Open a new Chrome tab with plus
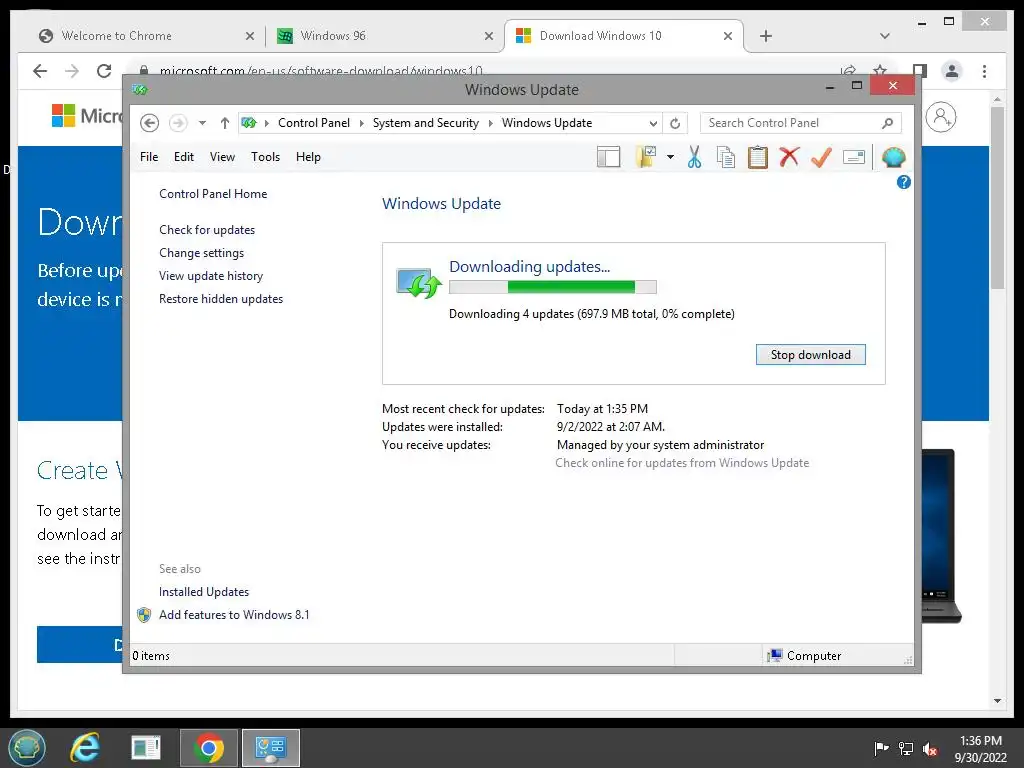Screen dimensions: 1024x768 [x=766, y=36]
